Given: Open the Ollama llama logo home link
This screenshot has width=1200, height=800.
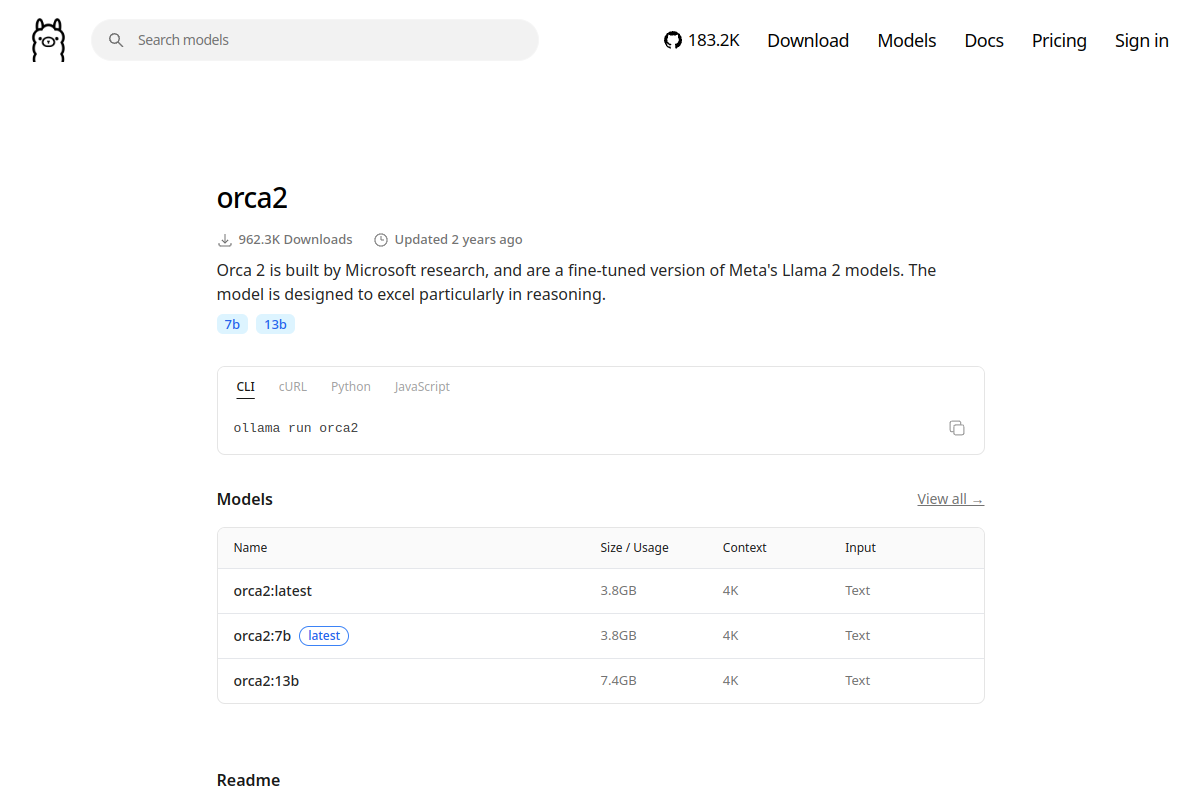Looking at the screenshot, I should (48, 40).
